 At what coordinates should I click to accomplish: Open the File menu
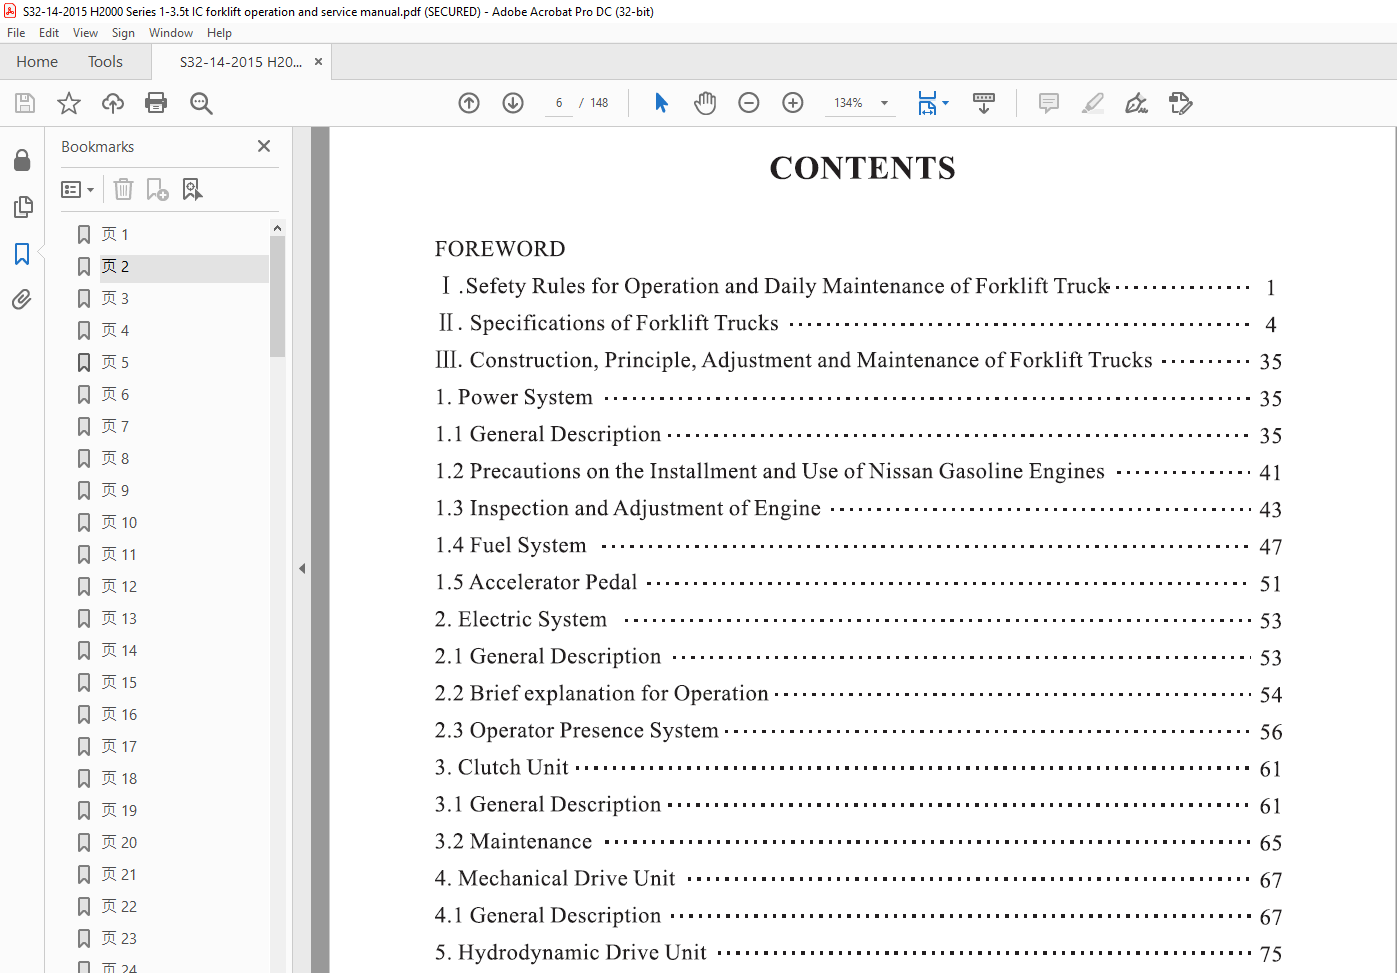(16, 33)
